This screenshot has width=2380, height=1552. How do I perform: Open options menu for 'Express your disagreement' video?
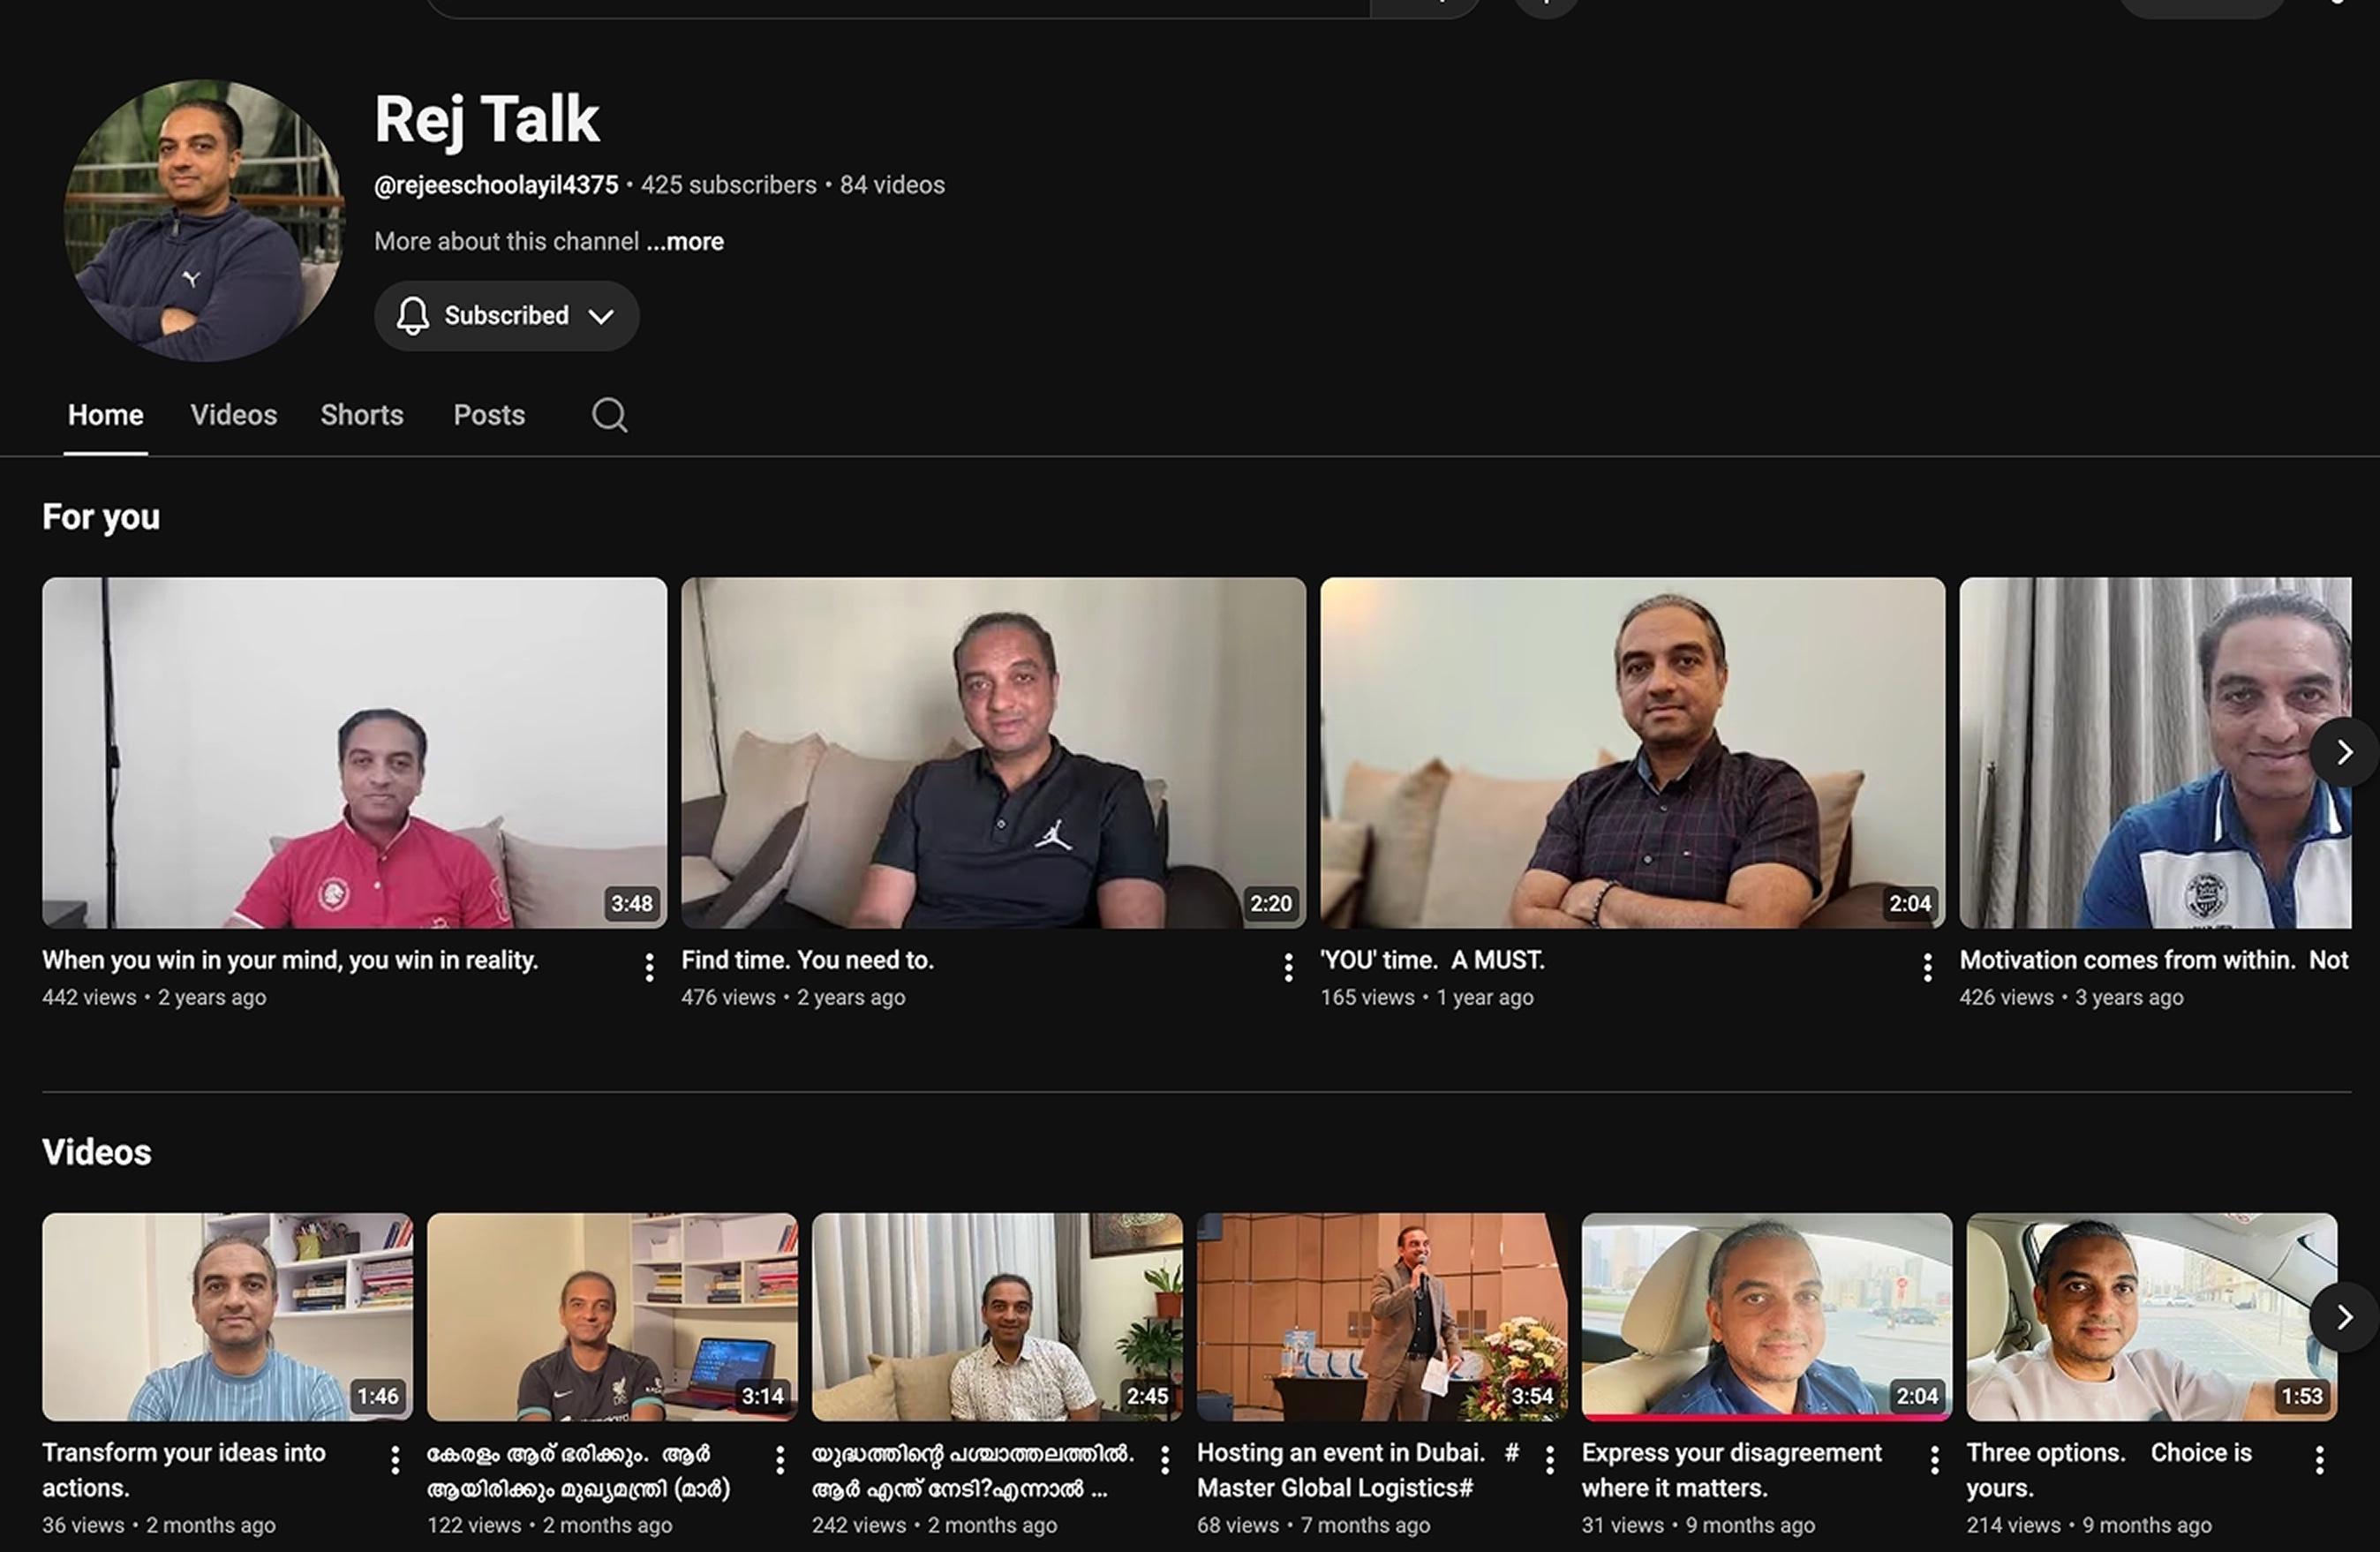point(1934,1460)
